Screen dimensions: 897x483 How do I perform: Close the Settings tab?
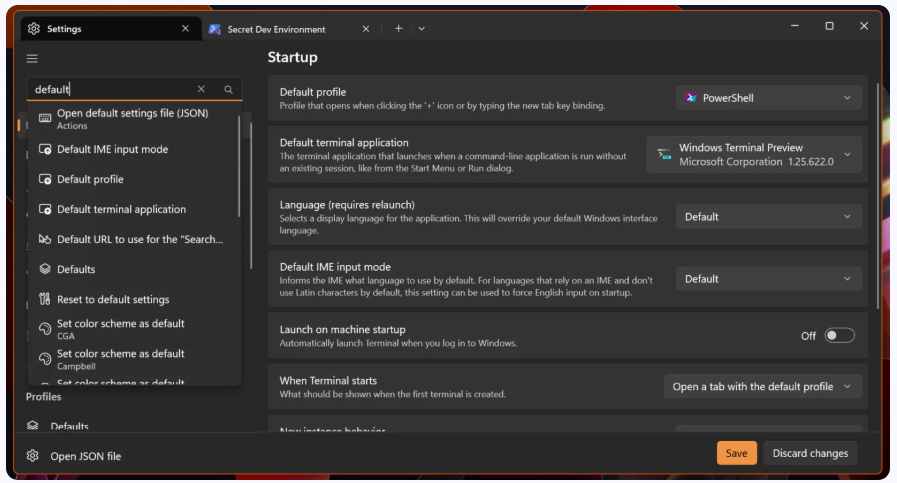click(185, 29)
